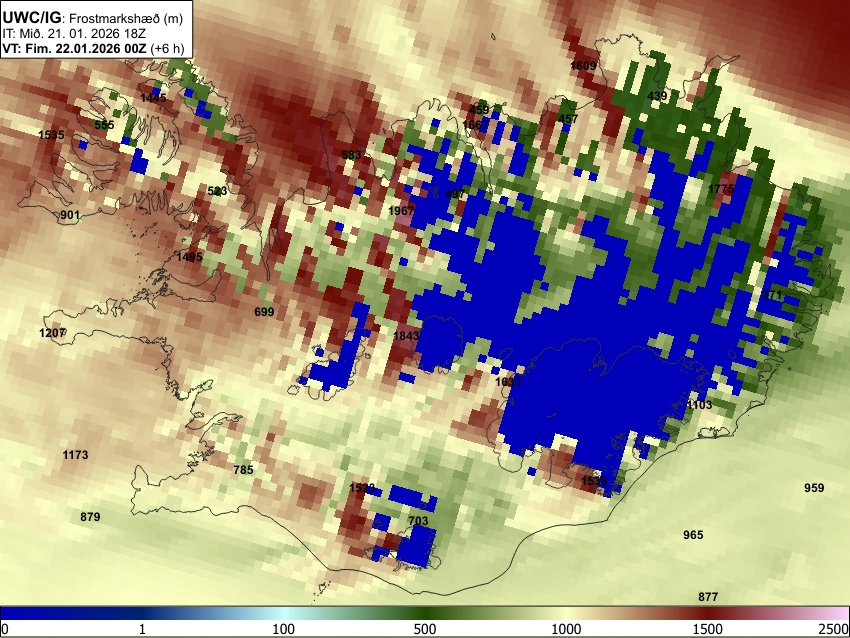This screenshot has height=638, width=850.
Task: Click the map value 439
Action: (657, 96)
